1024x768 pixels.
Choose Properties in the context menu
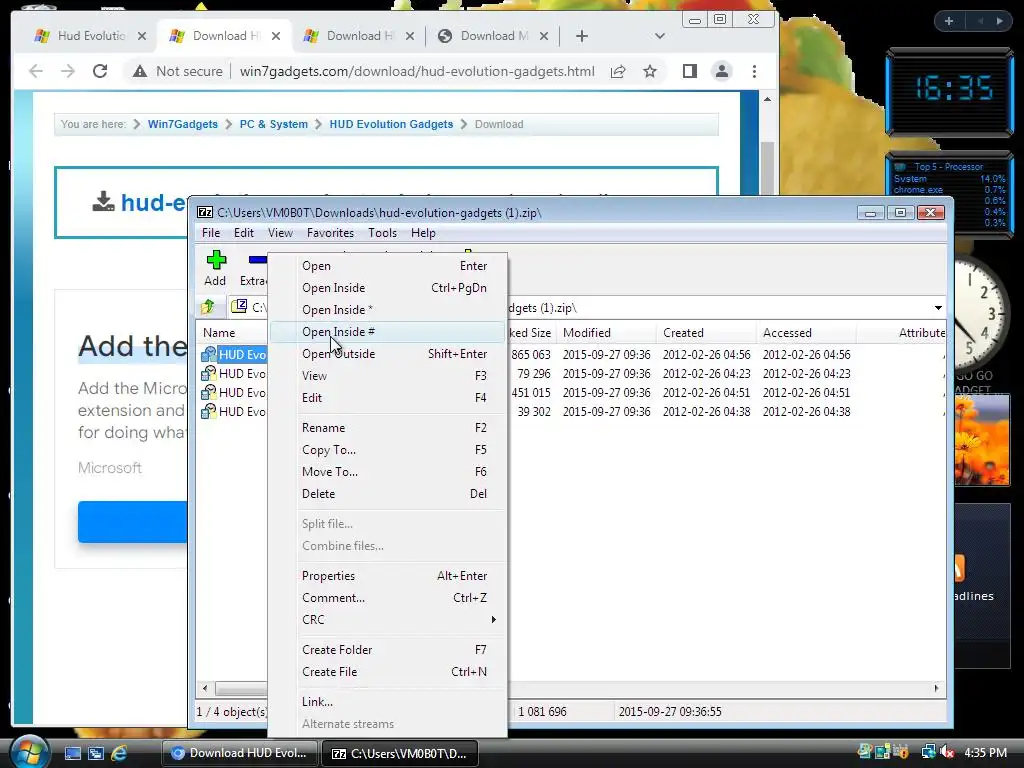pyautogui.click(x=388, y=575)
